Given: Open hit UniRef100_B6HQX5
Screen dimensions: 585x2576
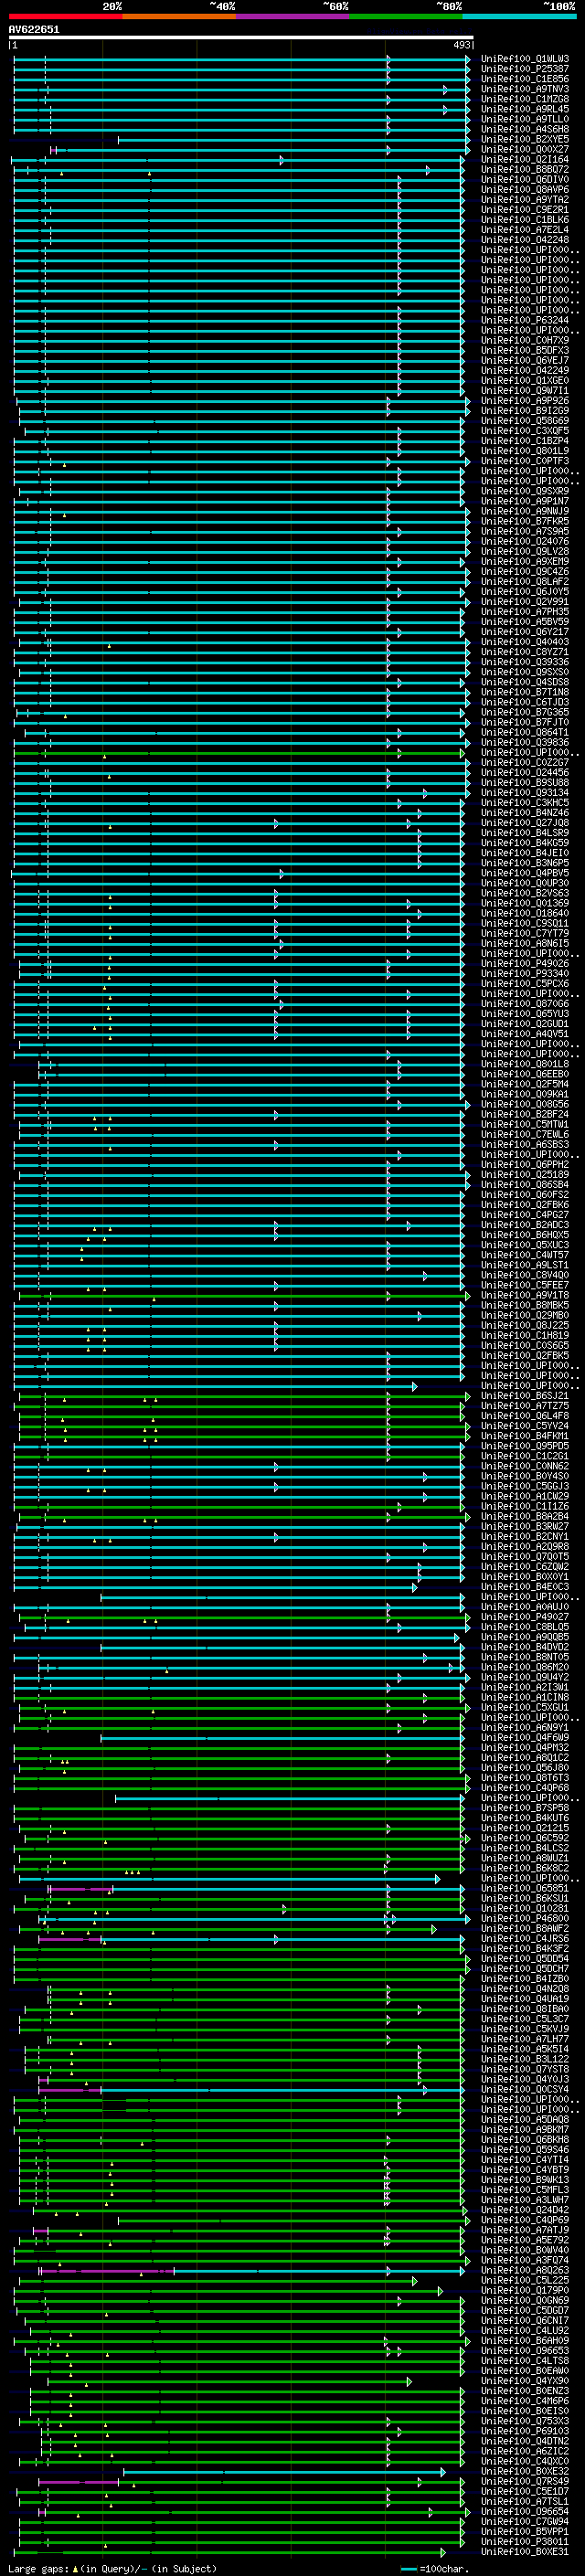Looking at the screenshot, I should tap(525, 1234).
